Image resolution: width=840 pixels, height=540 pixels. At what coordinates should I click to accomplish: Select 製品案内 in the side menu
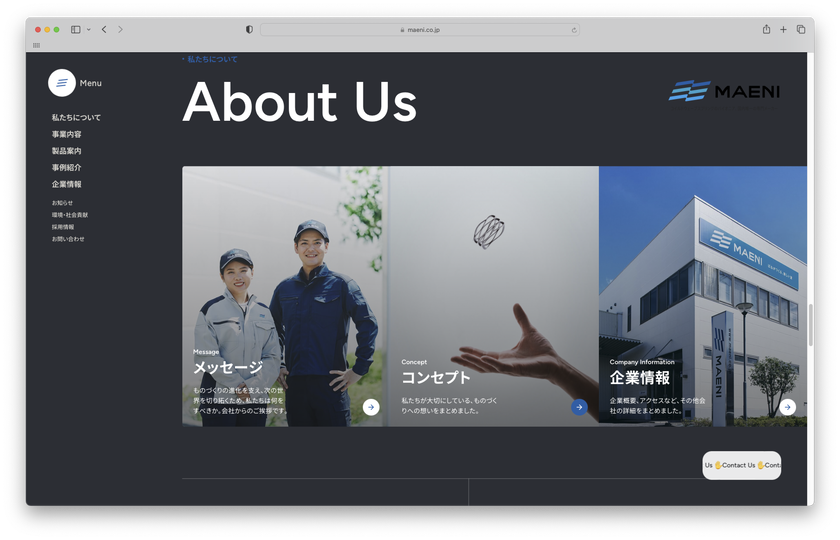pyautogui.click(x=67, y=151)
